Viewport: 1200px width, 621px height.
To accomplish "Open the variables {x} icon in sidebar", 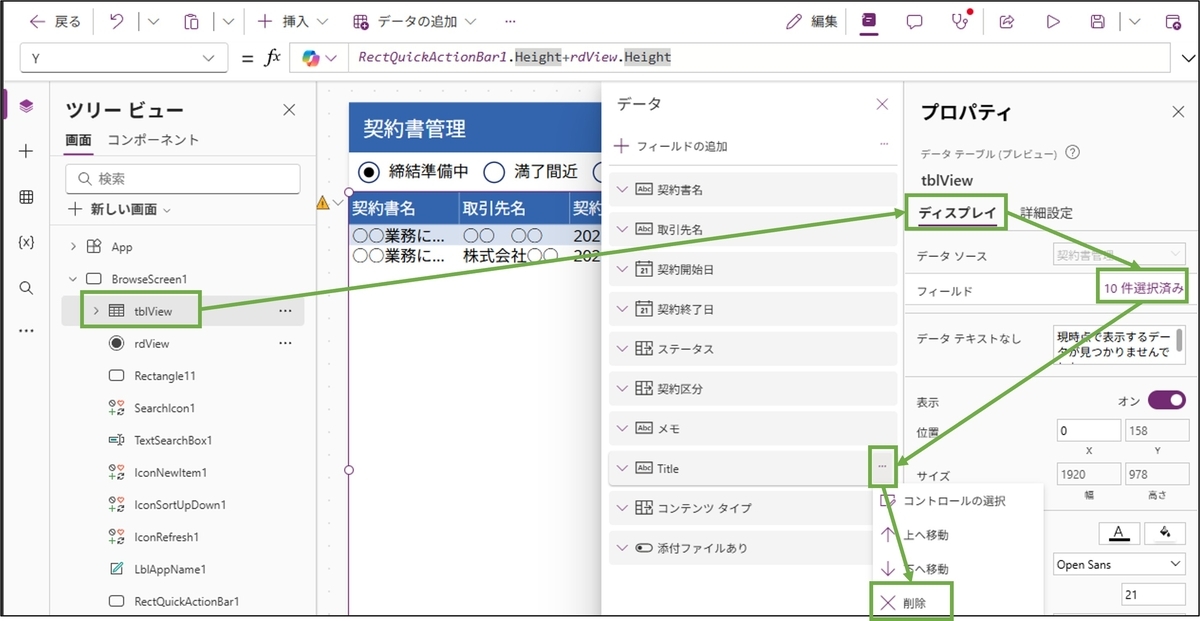I will click(x=26, y=243).
